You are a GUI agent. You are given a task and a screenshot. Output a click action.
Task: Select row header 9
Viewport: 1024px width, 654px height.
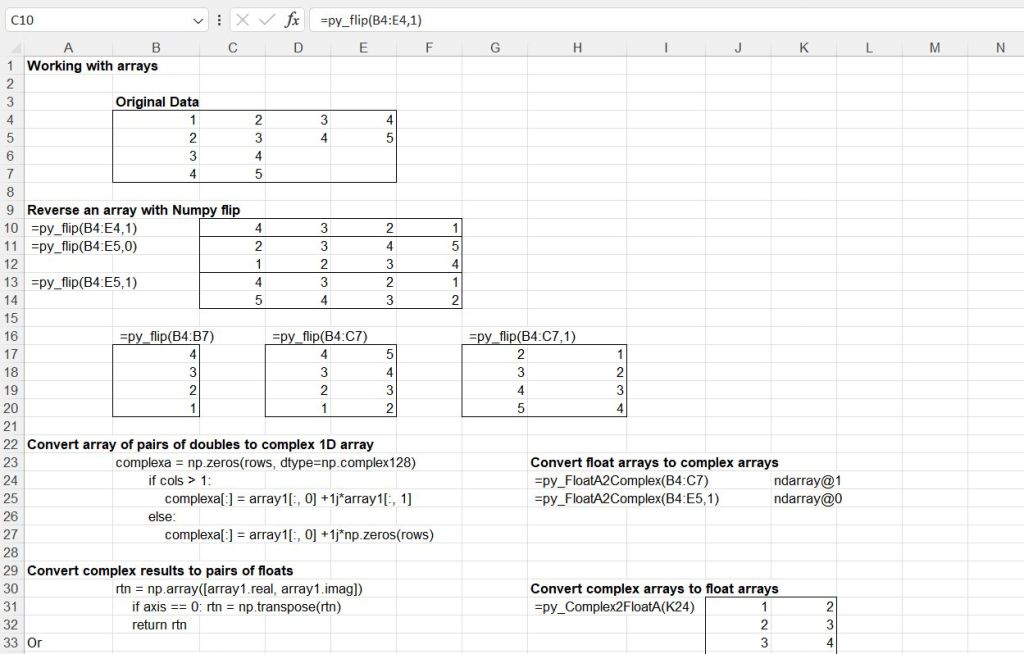point(11,210)
